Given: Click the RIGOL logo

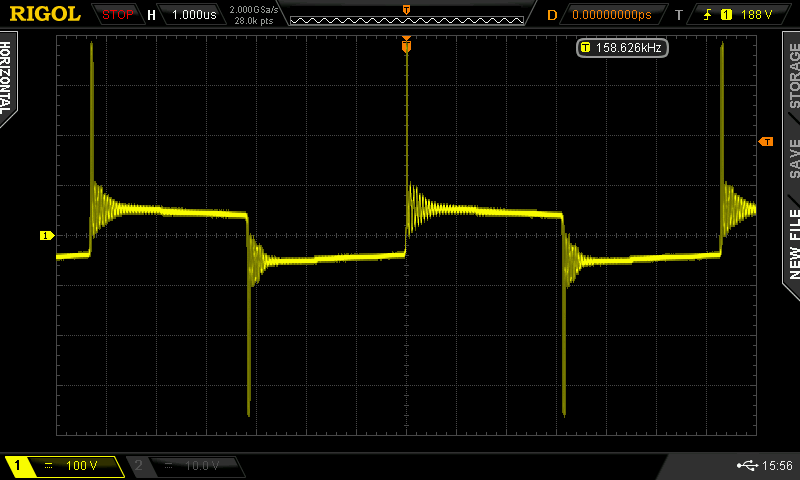Looking at the screenshot, I should (x=45, y=14).
